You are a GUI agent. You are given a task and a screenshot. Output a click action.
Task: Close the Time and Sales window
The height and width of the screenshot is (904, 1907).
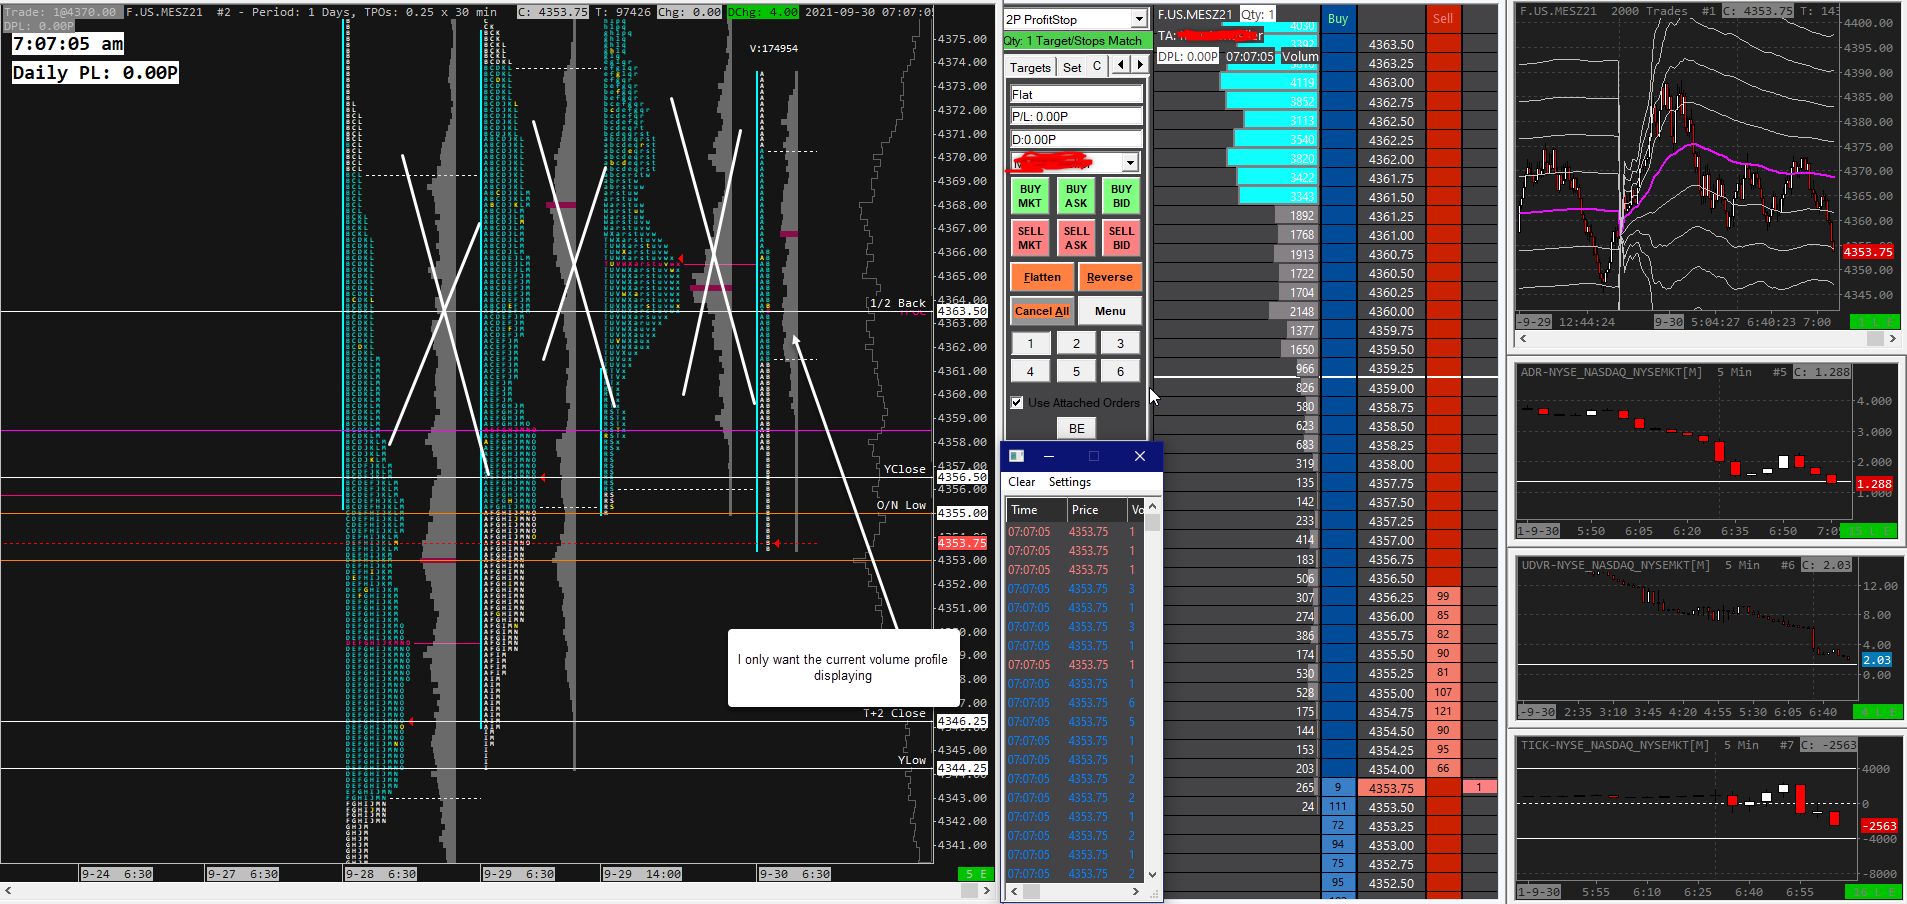coord(1140,456)
